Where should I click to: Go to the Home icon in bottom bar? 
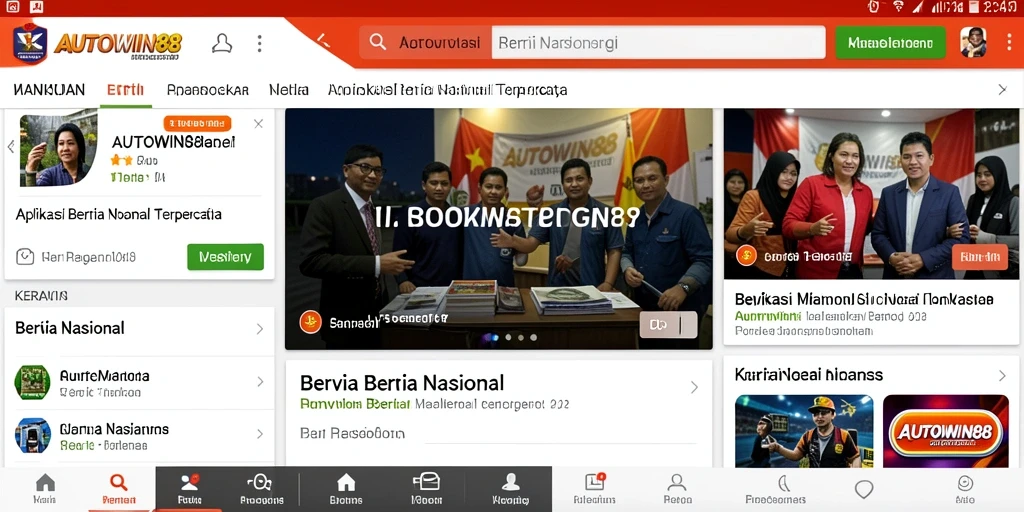pos(45,483)
